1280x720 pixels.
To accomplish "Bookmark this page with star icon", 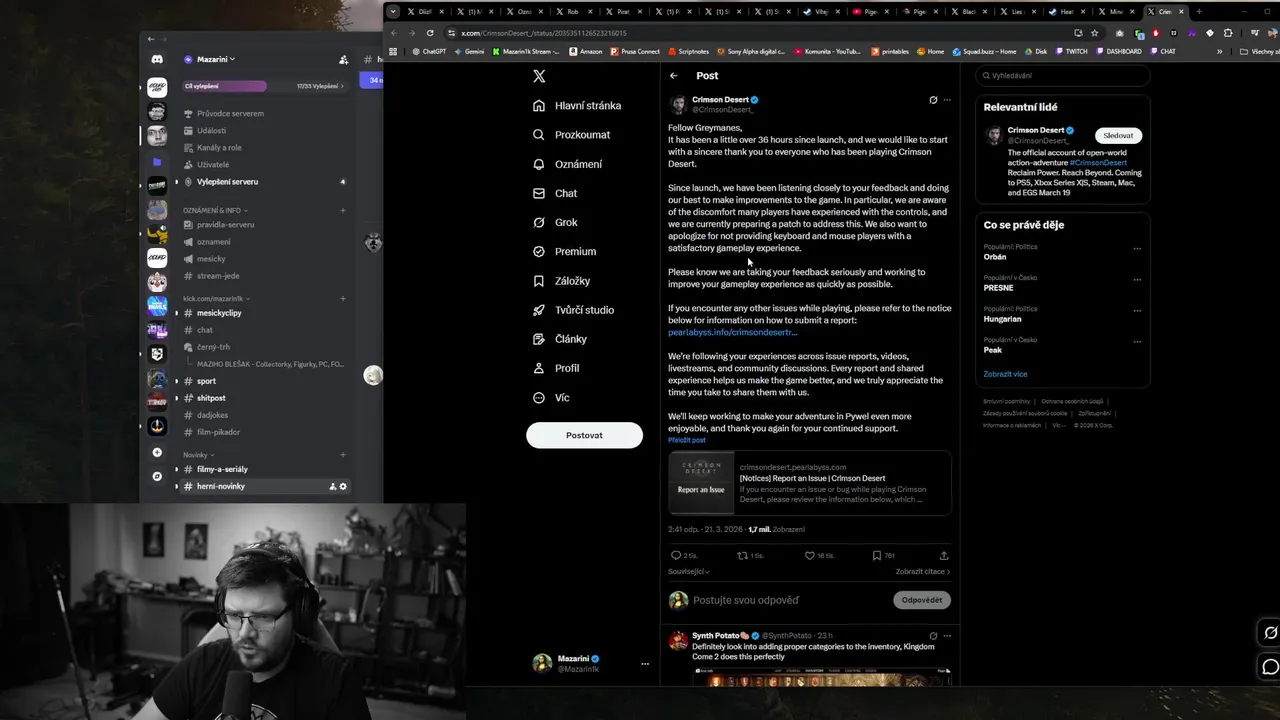I will click(1095, 33).
